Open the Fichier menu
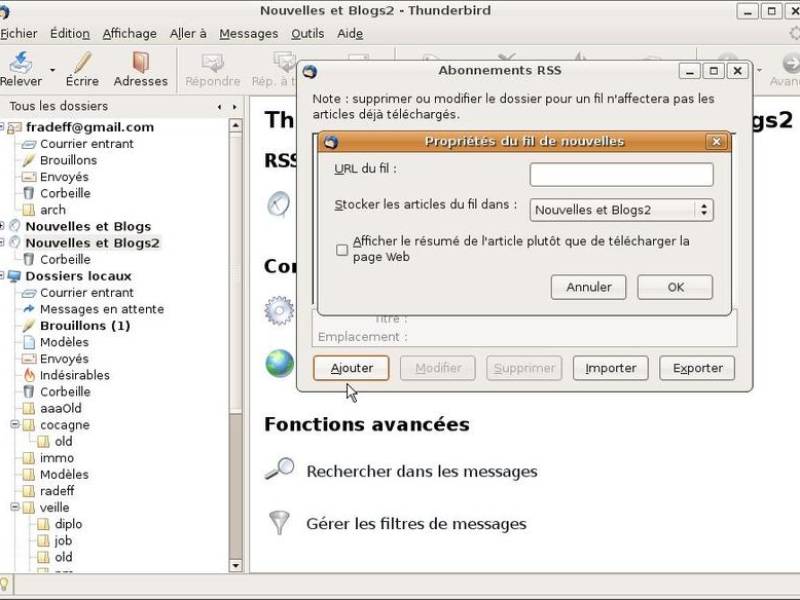 point(18,34)
